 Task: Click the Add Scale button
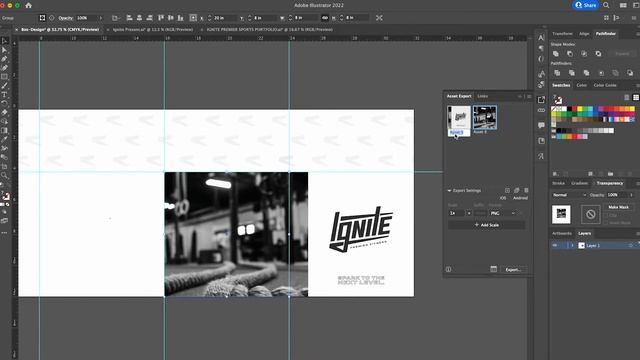point(487,225)
